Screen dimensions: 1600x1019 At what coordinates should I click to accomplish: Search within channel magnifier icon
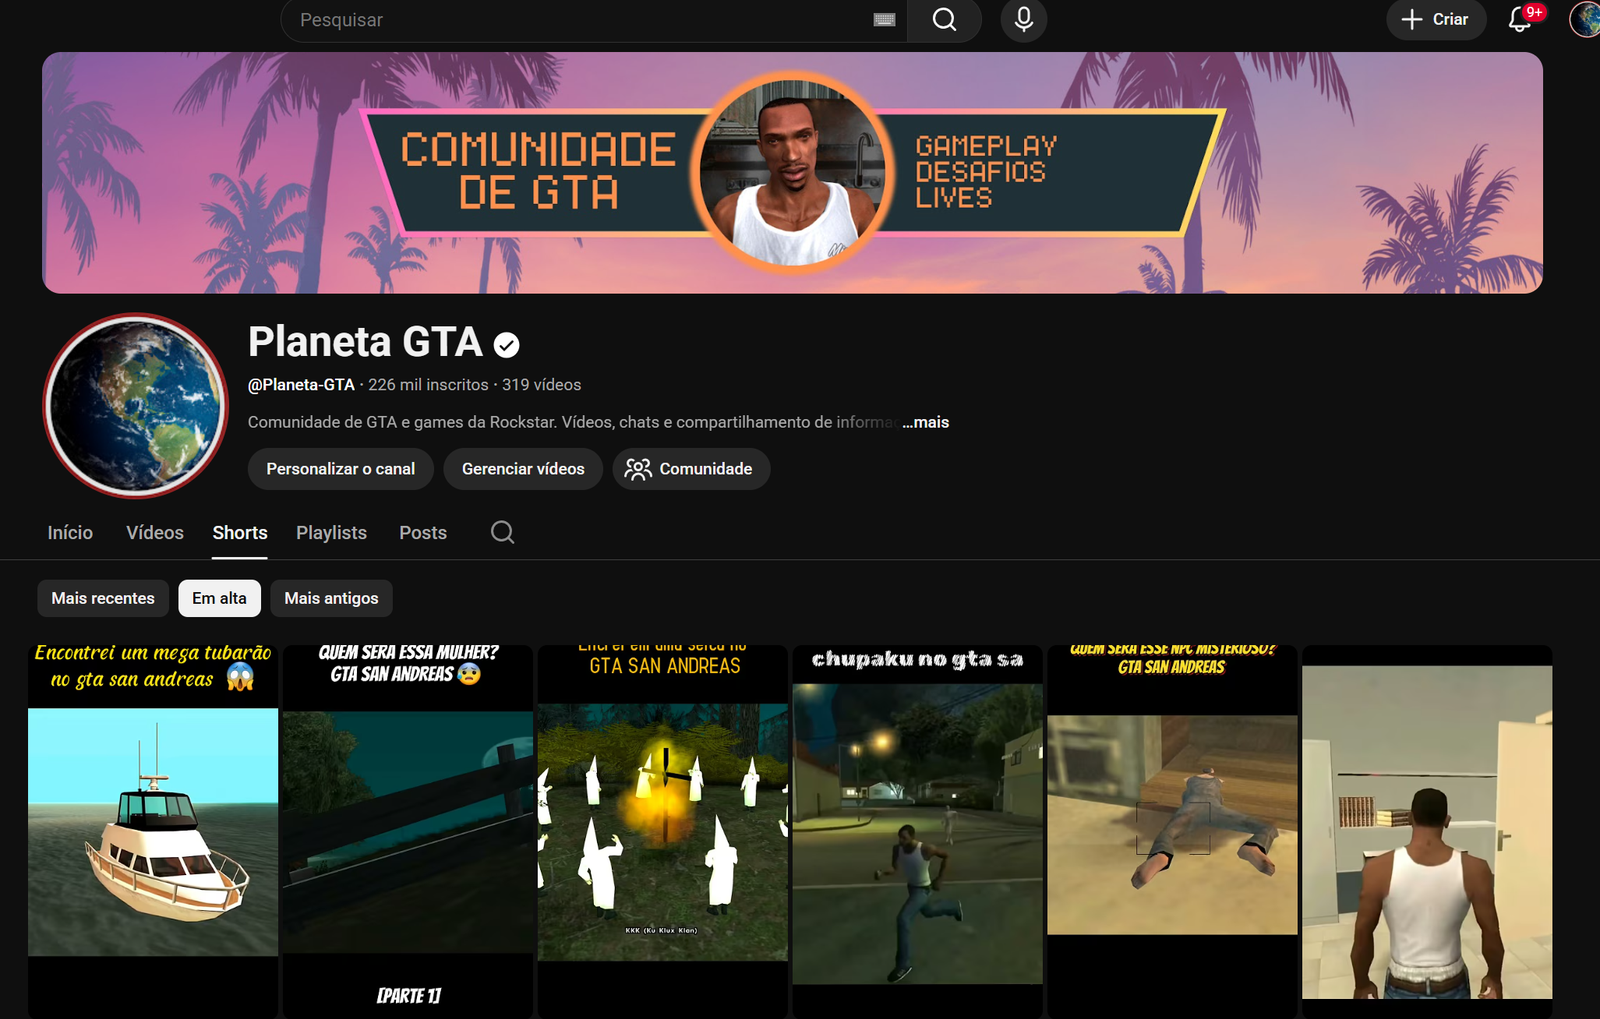pyautogui.click(x=502, y=532)
